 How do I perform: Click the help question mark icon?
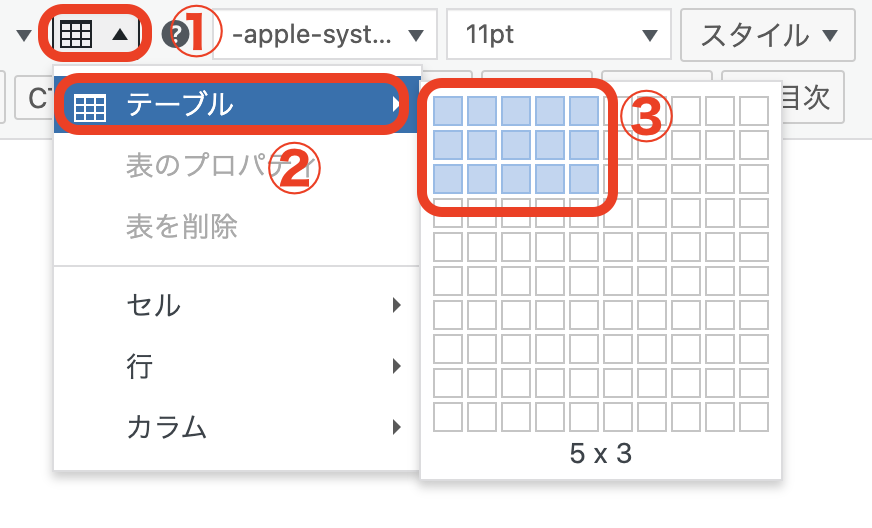pos(176,36)
